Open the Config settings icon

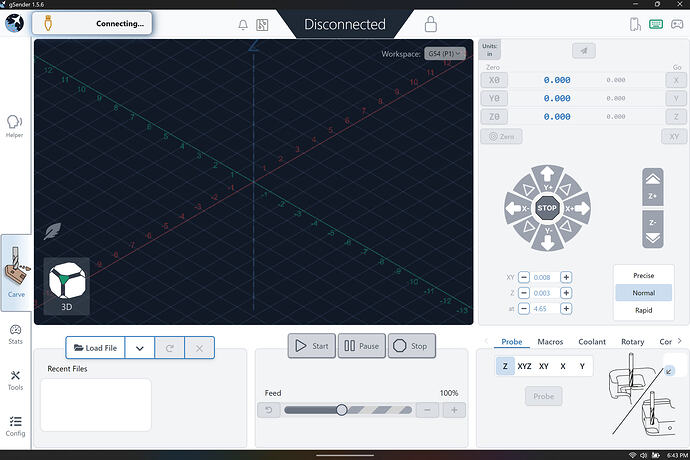pos(15,426)
